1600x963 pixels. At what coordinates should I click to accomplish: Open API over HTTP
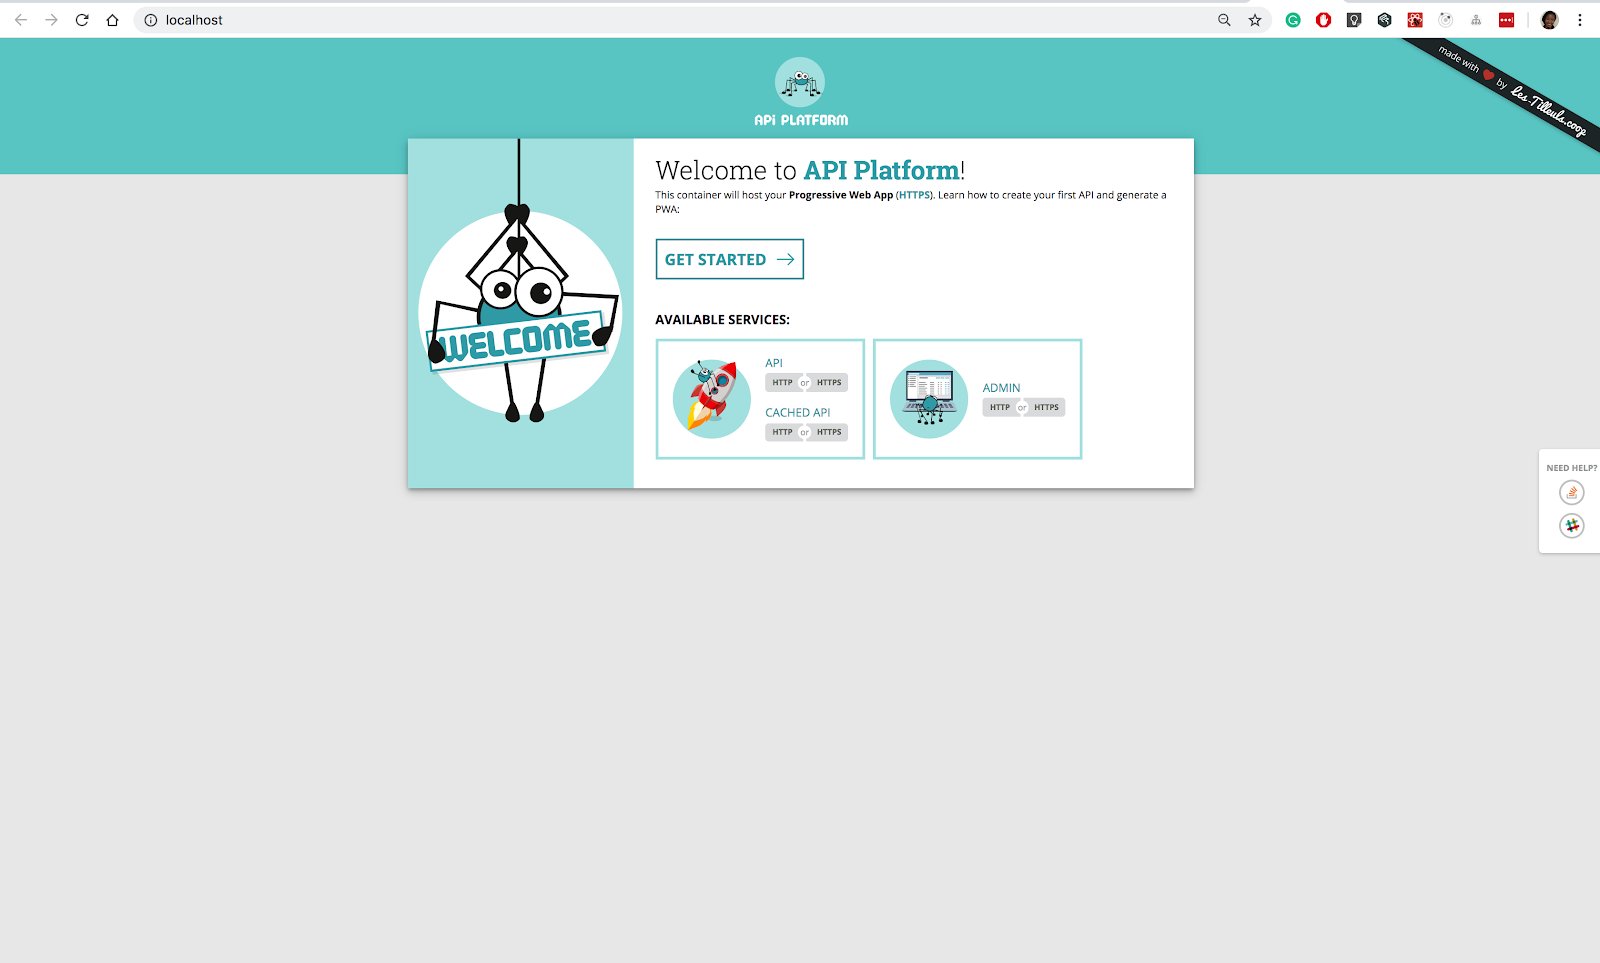[x=782, y=382]
